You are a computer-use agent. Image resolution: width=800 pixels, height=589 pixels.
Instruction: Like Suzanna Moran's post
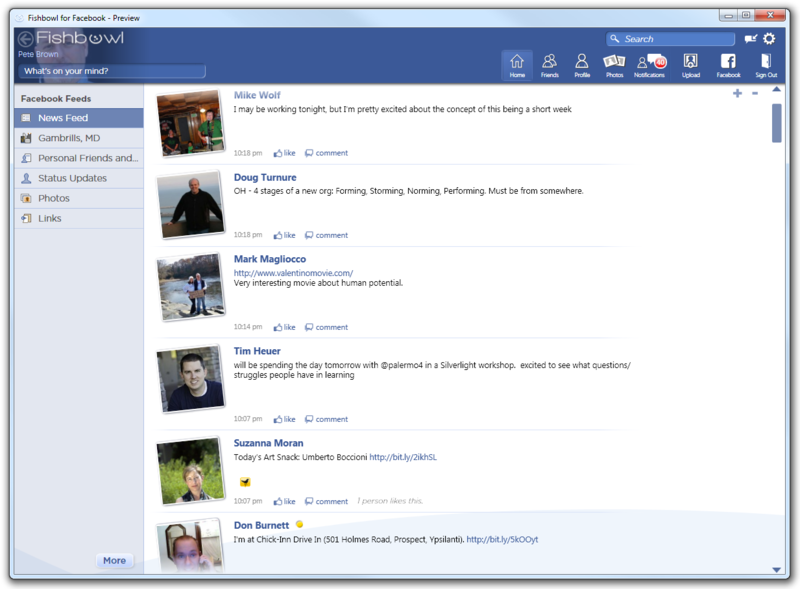click(284, 501)
